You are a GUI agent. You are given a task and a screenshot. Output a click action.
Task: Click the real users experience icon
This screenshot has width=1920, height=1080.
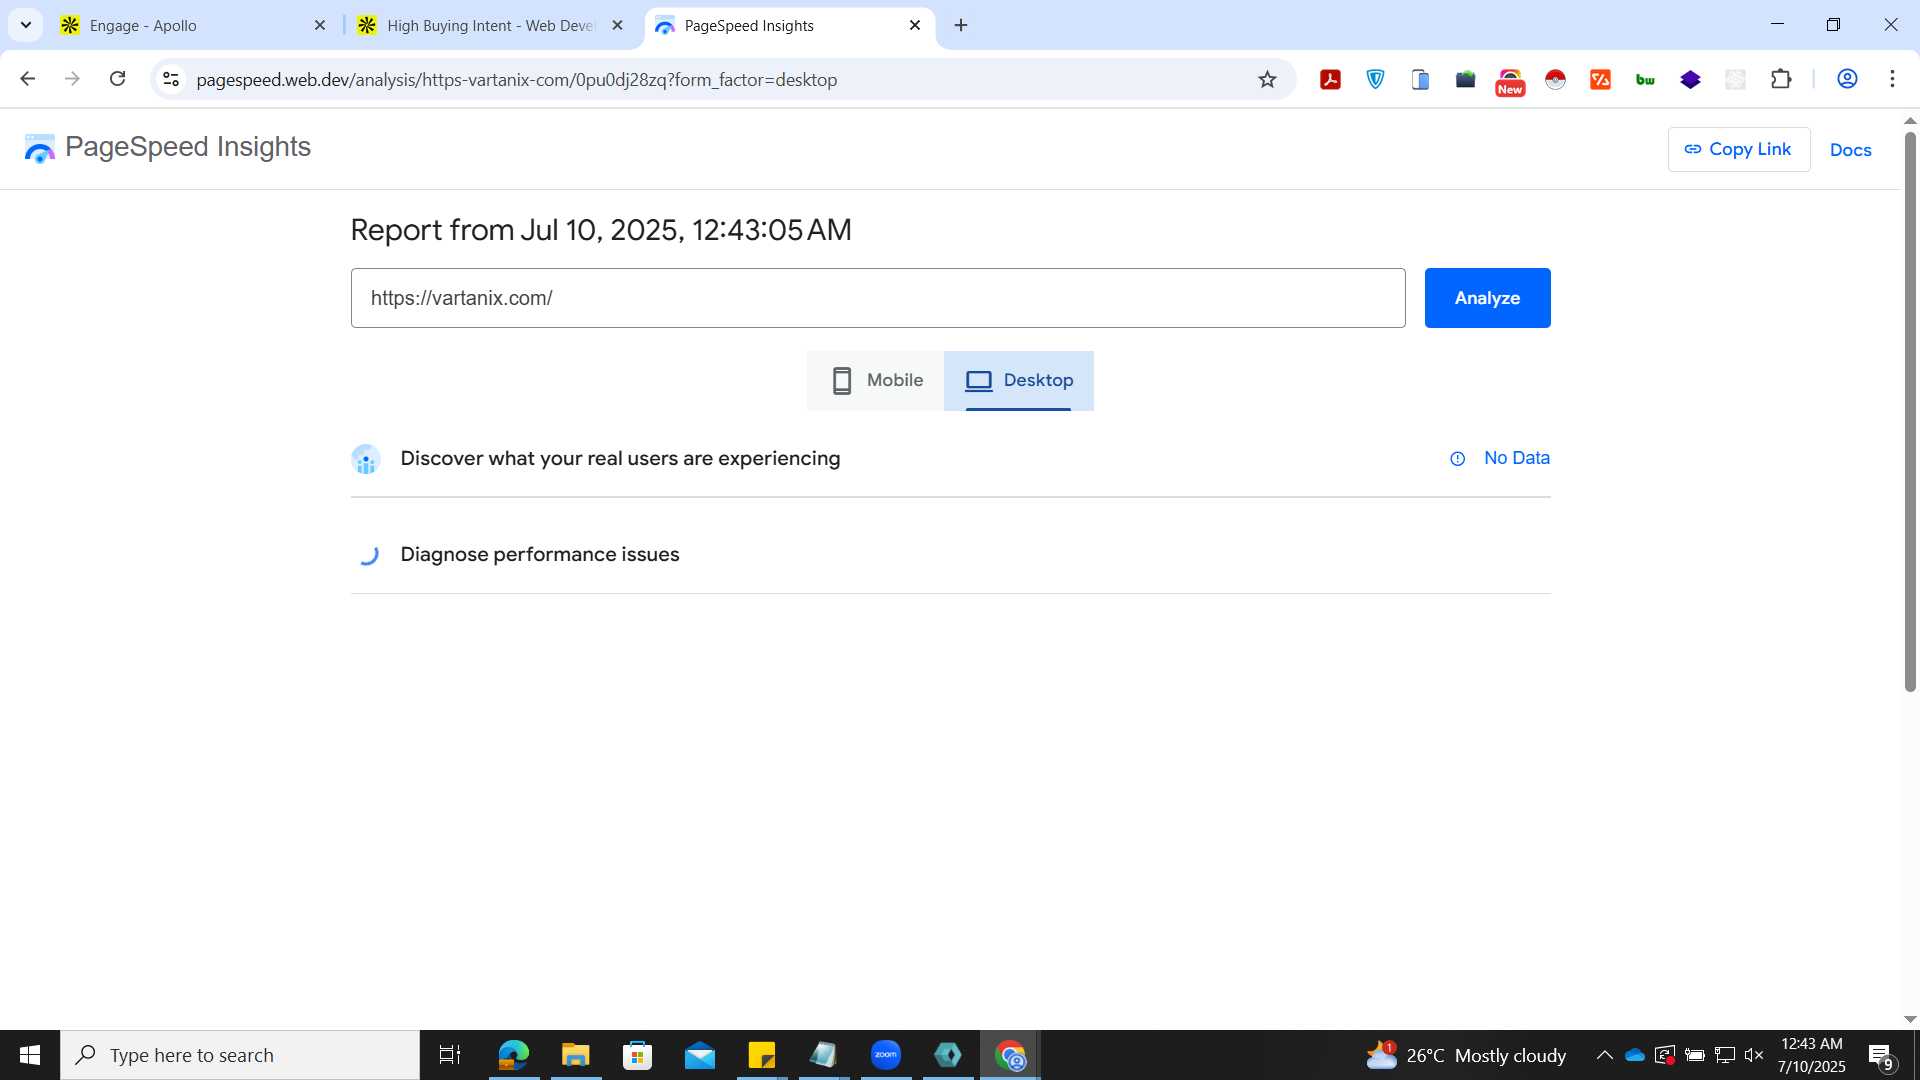(366, 459)
